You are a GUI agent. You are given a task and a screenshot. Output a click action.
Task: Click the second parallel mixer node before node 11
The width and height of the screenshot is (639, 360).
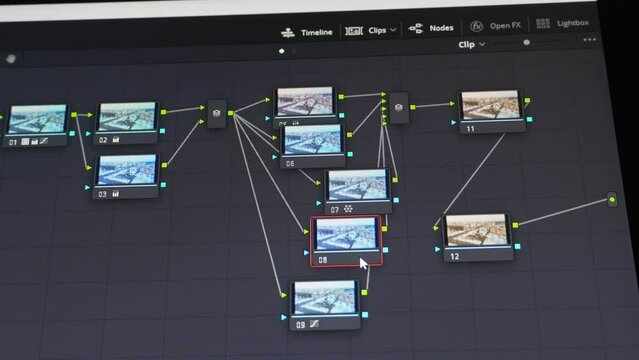click(x=399, y=108)
